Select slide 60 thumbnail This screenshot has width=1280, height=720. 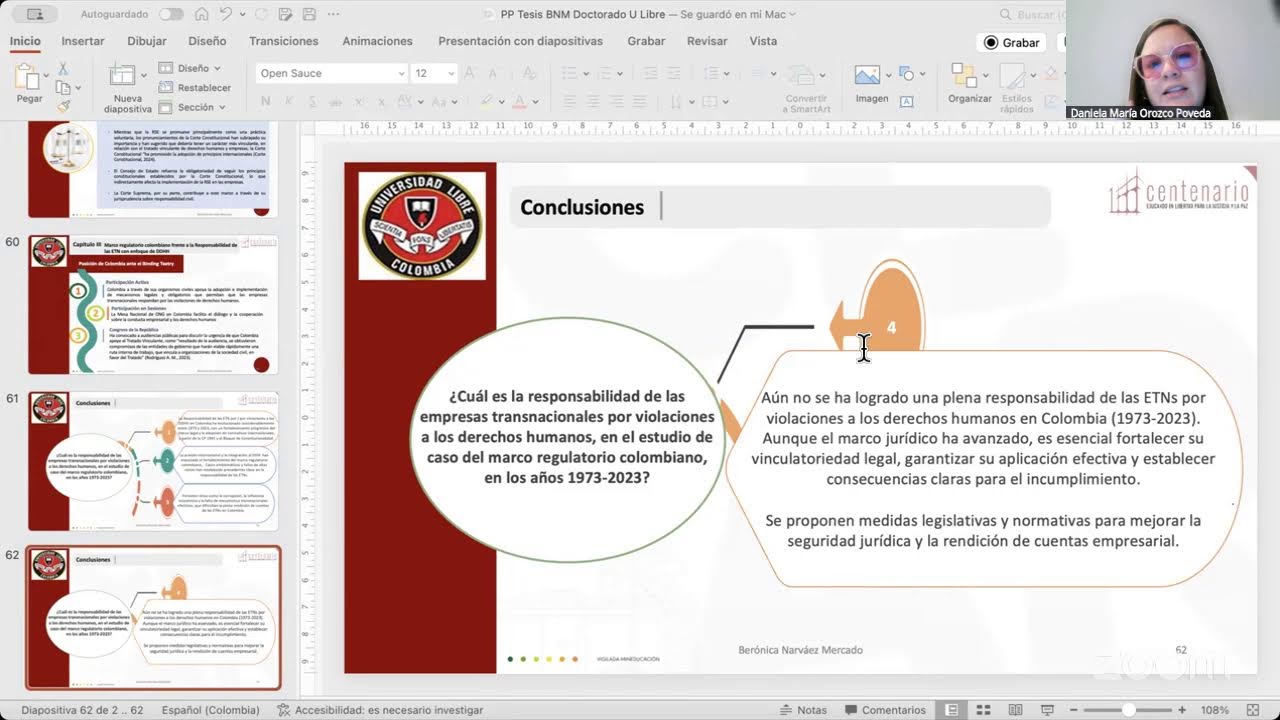[x=152, y=305]
